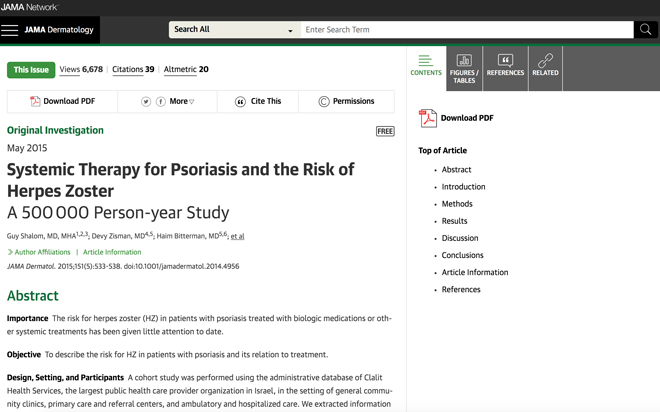Click the sidebar Download PDF link
Screen dimensions: 660x412
(467, 118)
